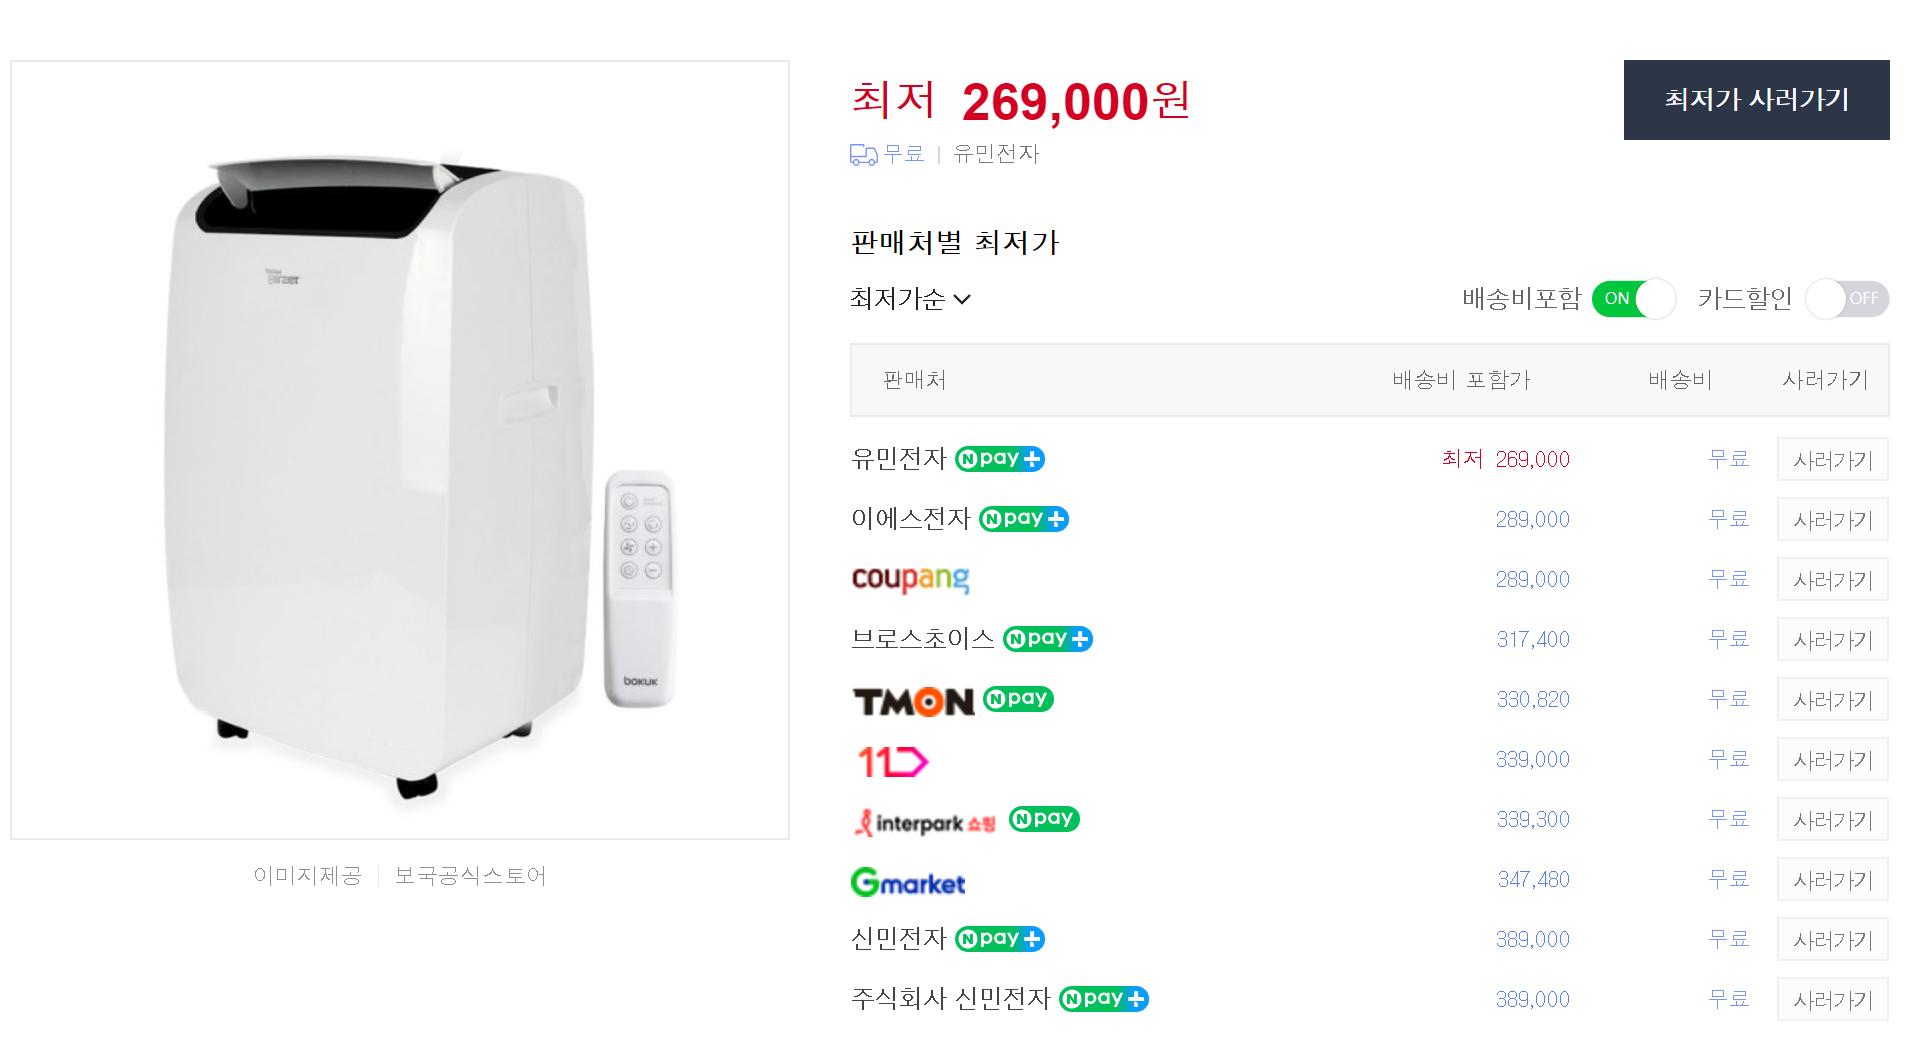Screen dimensions: 1916x1058
Task: Click the portable air conditioner product image
Action: (400, 450)
